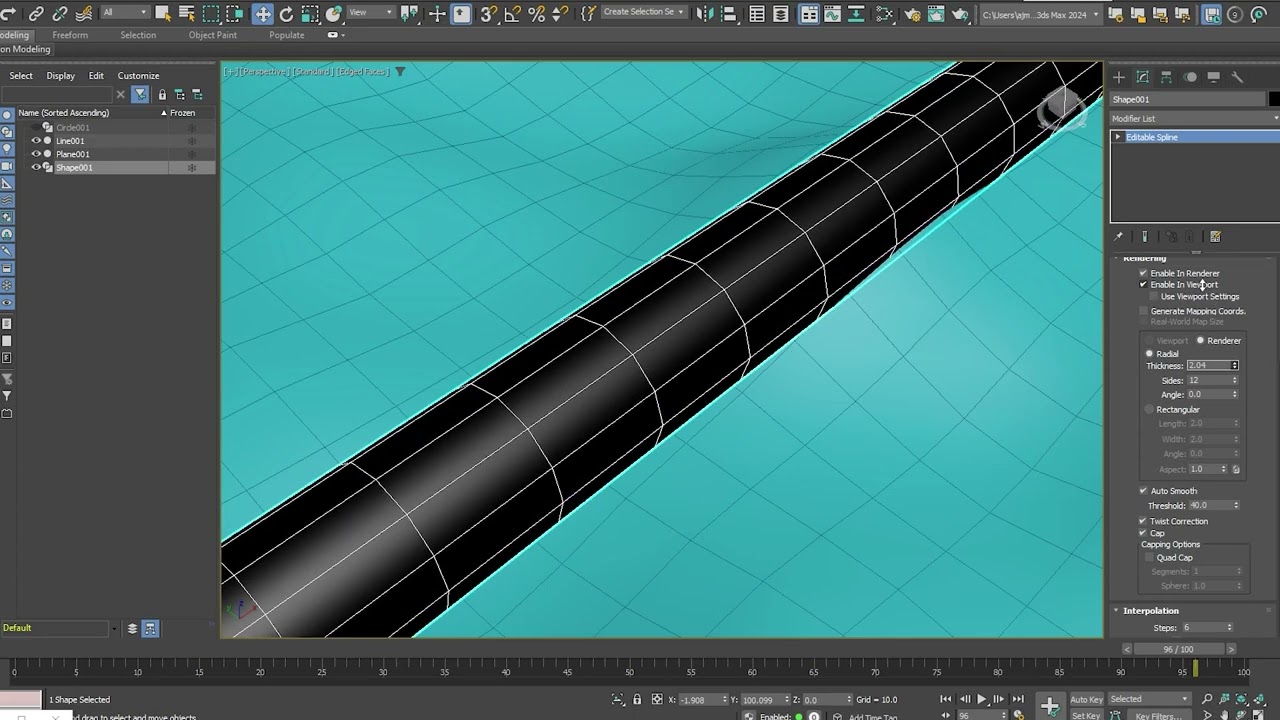
Task: Click the Auto Key button
Action: (1086, 699)
